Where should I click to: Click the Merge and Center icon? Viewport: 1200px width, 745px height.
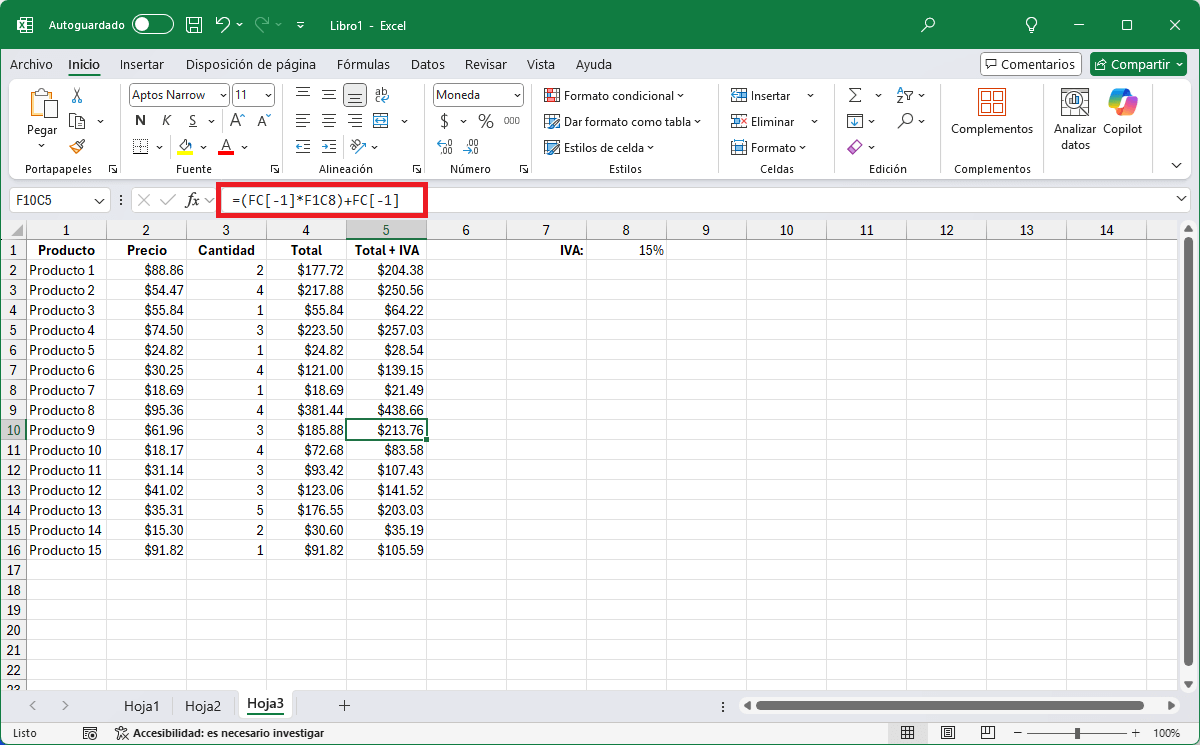(380, 121)
